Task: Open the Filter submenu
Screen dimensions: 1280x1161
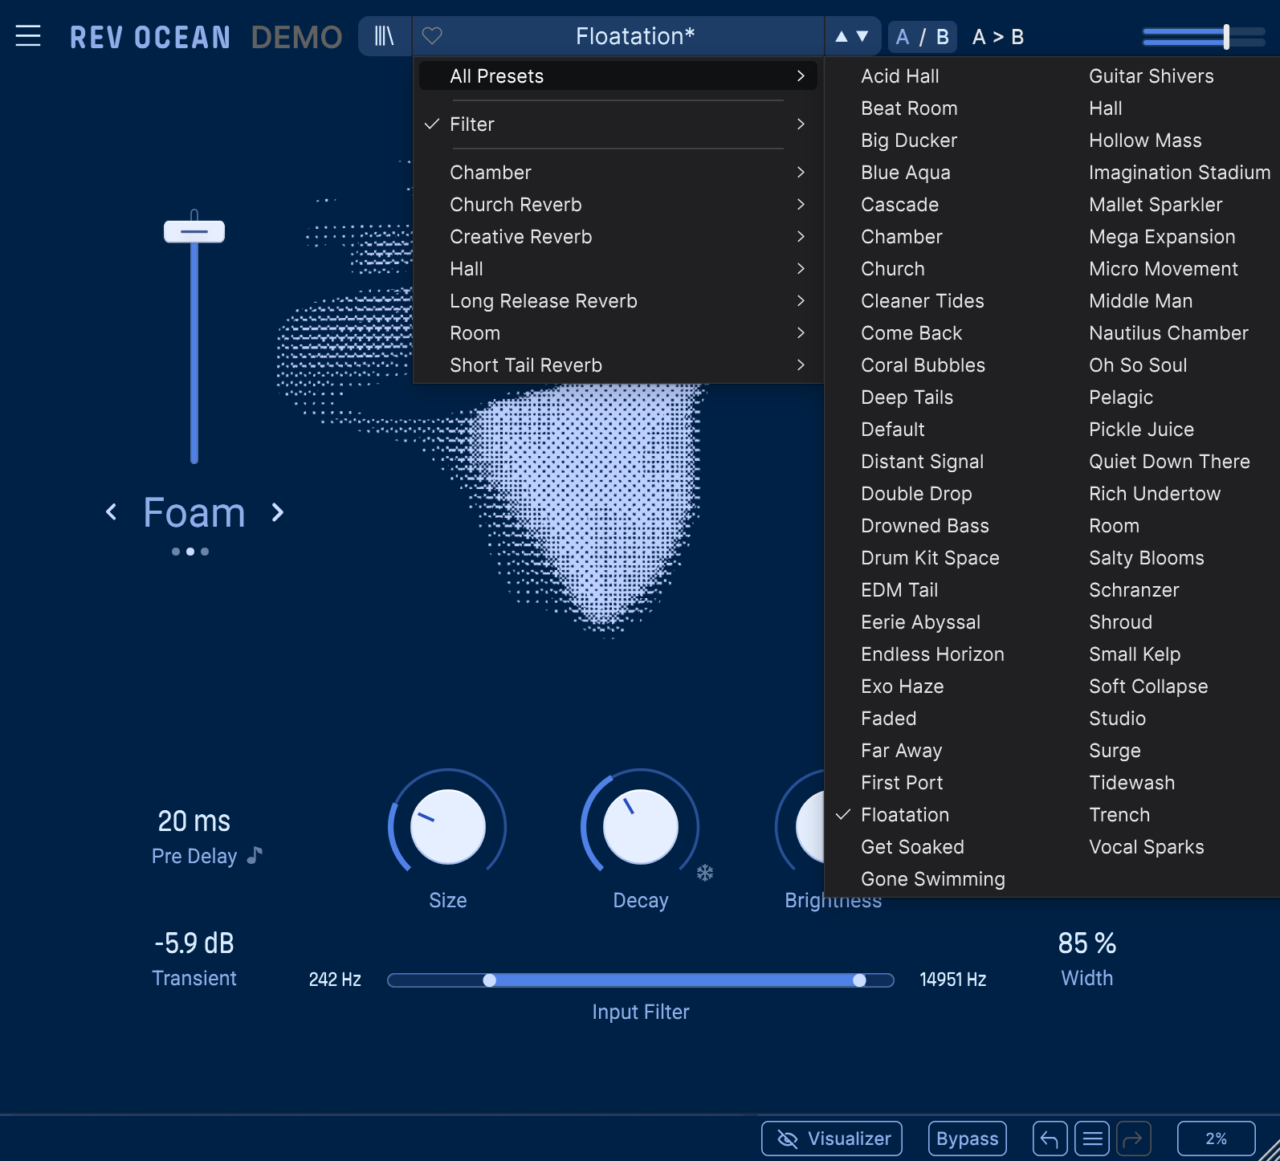Action: (616, 124)
